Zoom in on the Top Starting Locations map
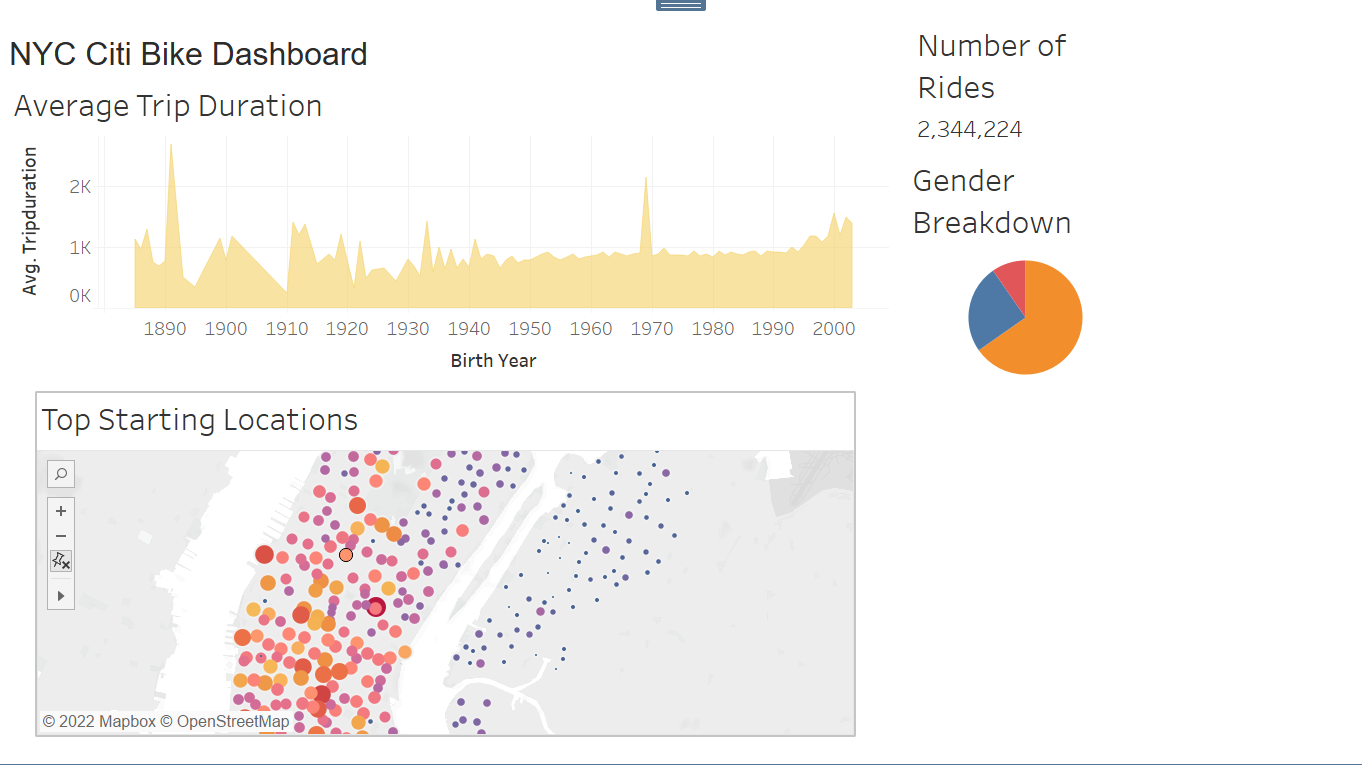The width and height of the screenshot is (1362, 765). coord(61,512)
